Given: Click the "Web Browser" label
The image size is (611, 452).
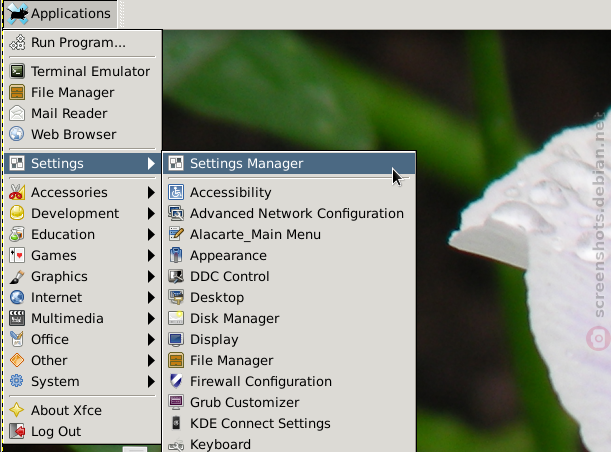Looking at the screenshot, I should coord(74,134).
